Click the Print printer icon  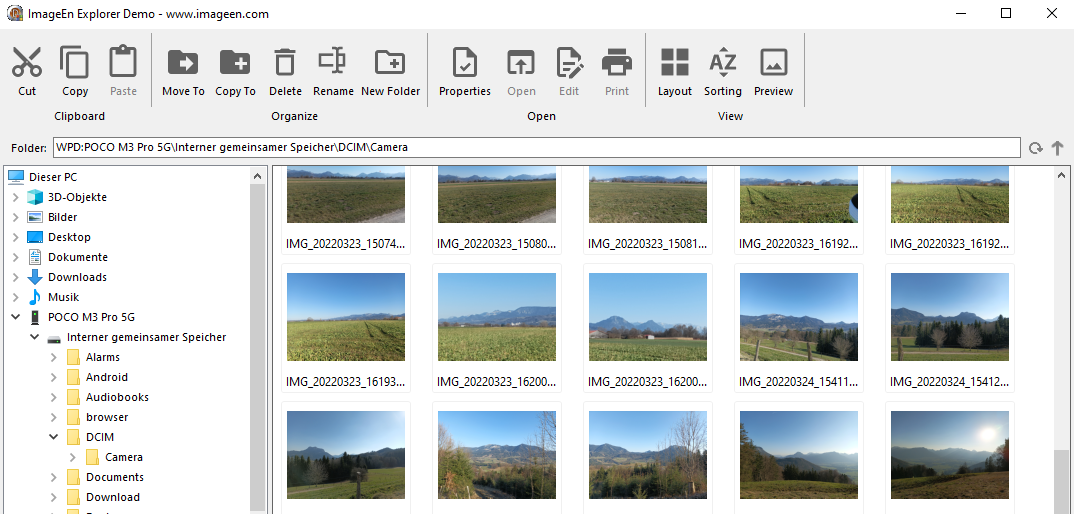[617, 62]
